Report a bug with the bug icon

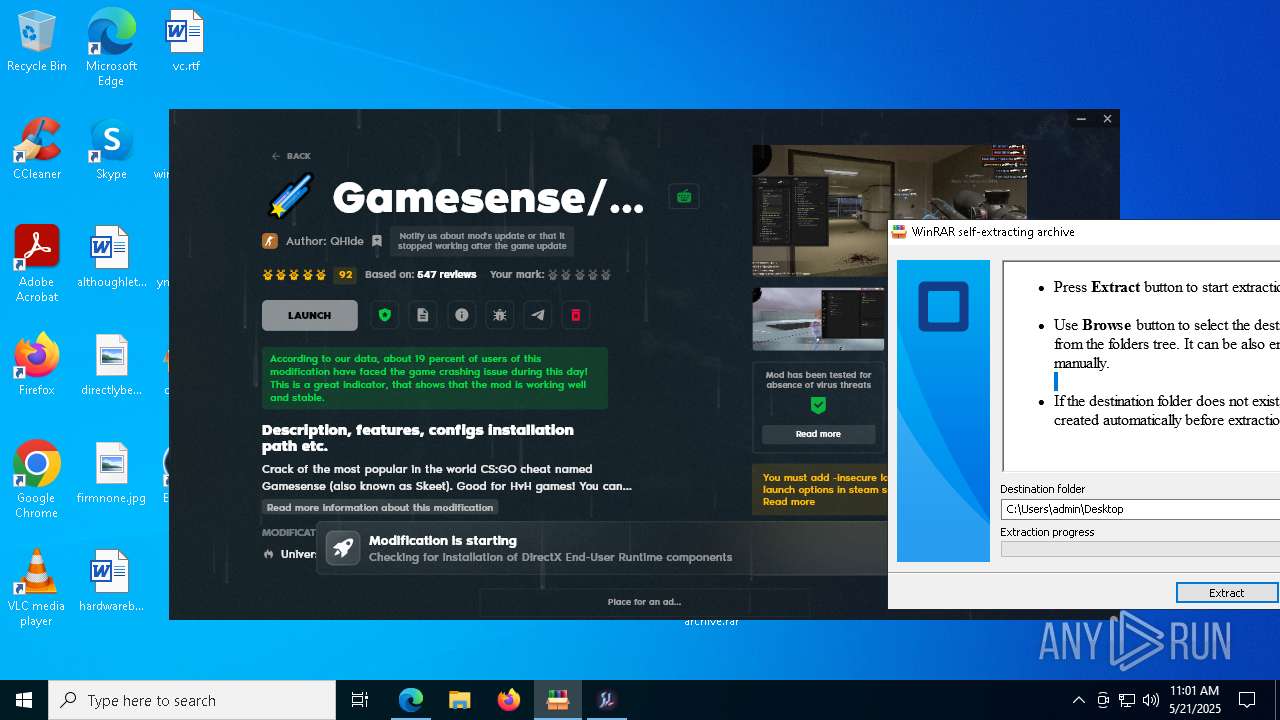click(x=500, y=315)
